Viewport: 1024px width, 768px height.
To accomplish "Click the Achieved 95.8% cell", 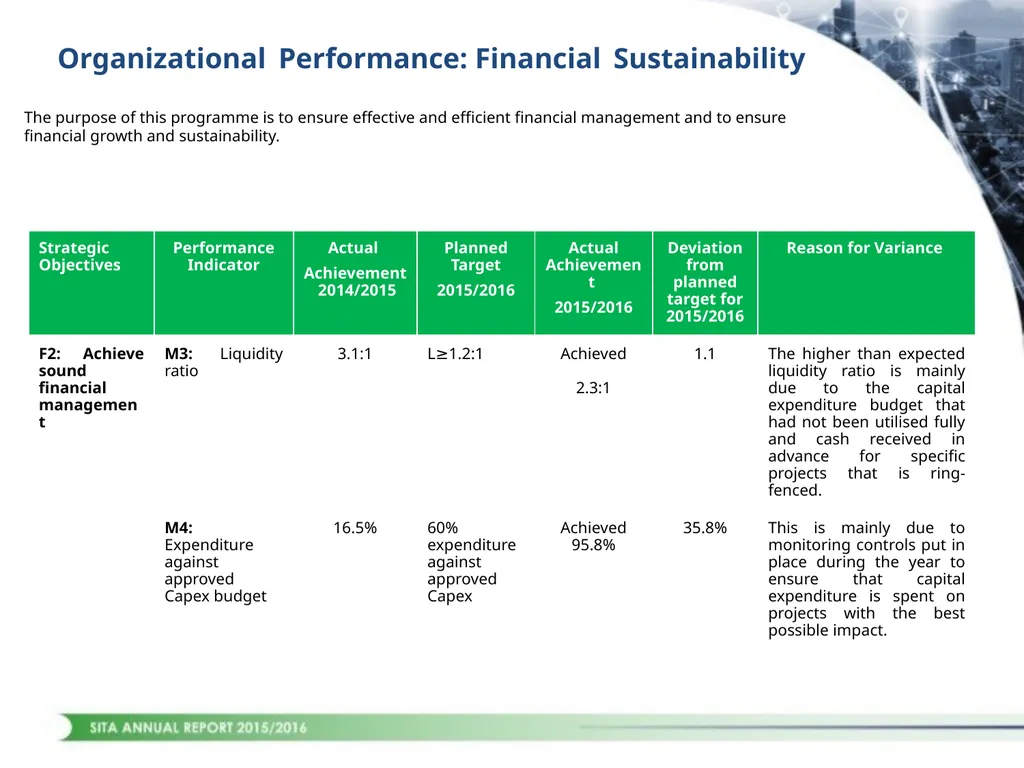I will [593, 537].
